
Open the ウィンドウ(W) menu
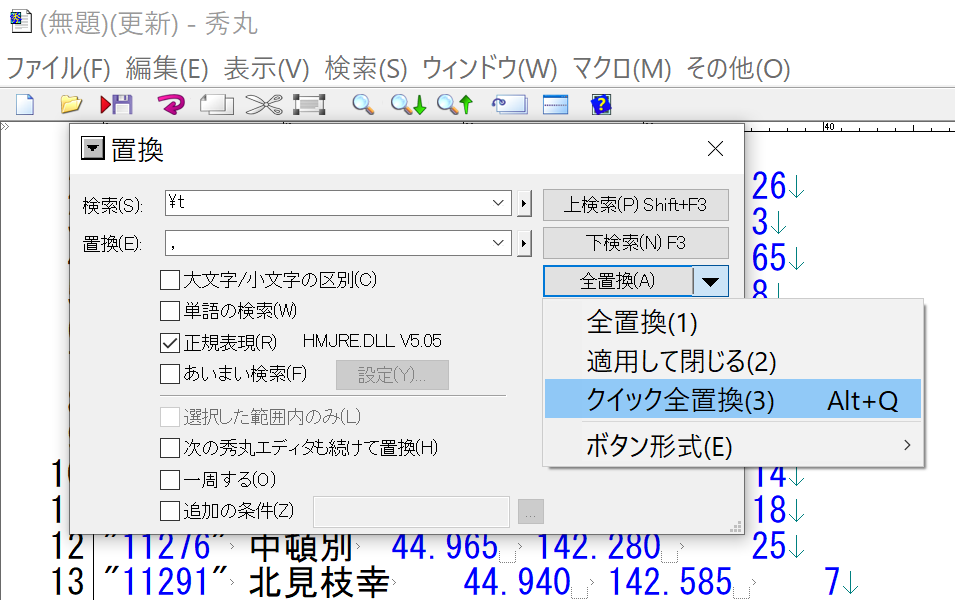pyautogui.click(x=490, y=68)
